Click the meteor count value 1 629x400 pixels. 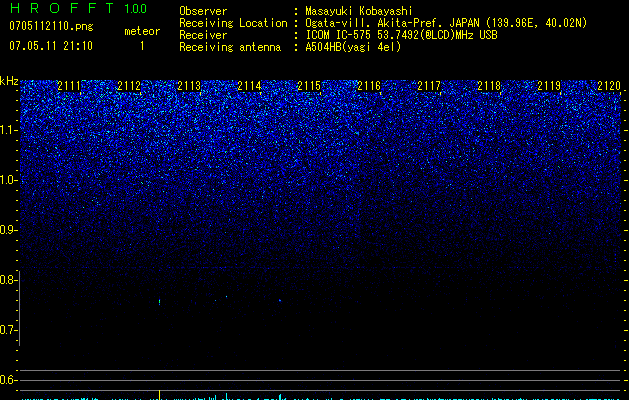pos(142,46)
